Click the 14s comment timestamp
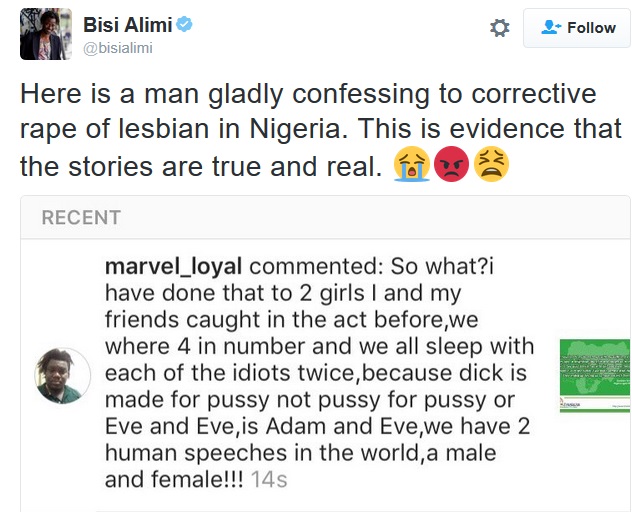632x512 pixels. (x=268, y=479)
